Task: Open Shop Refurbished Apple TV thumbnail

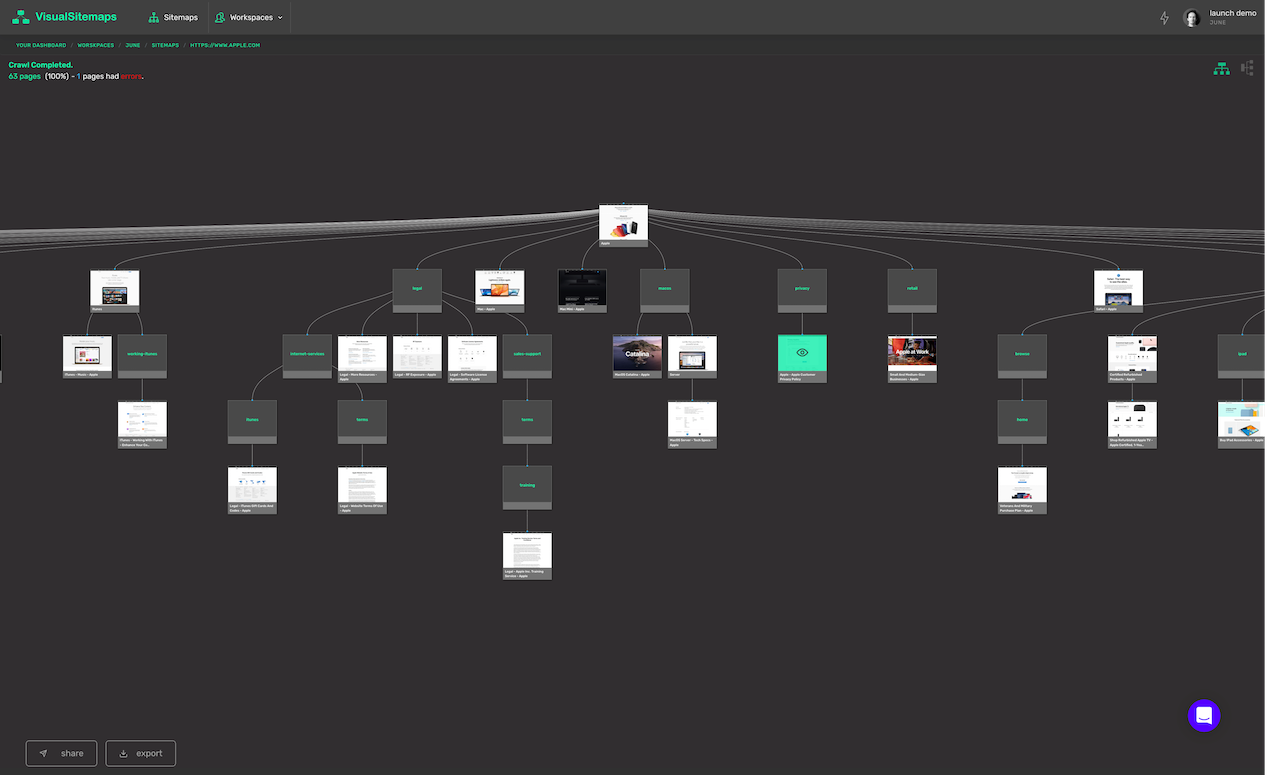Action: [1132, 425]
